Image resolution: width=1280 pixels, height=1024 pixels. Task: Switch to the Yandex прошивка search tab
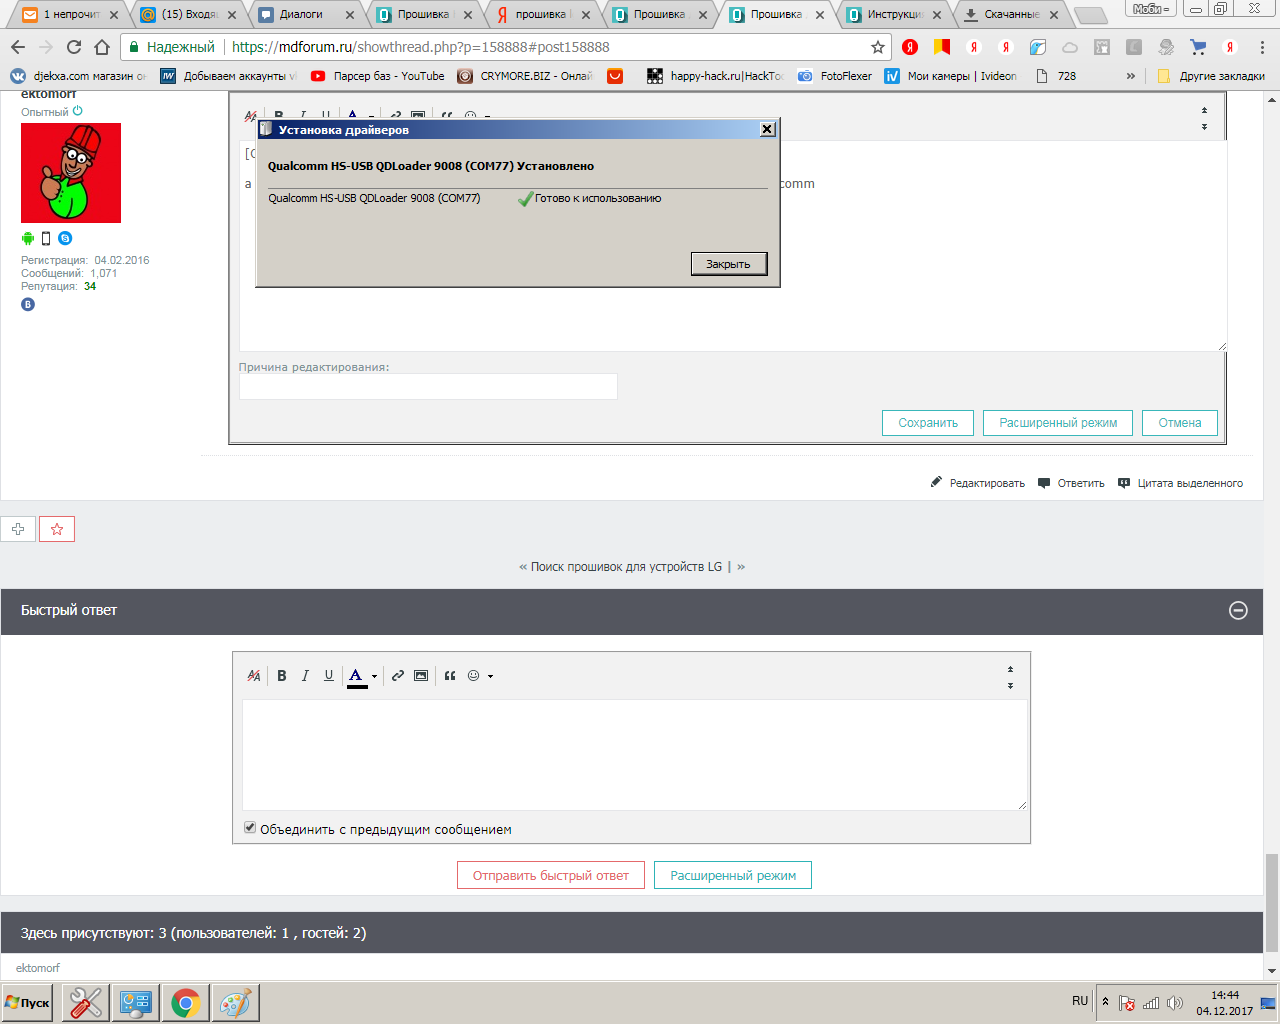[542, 15]
